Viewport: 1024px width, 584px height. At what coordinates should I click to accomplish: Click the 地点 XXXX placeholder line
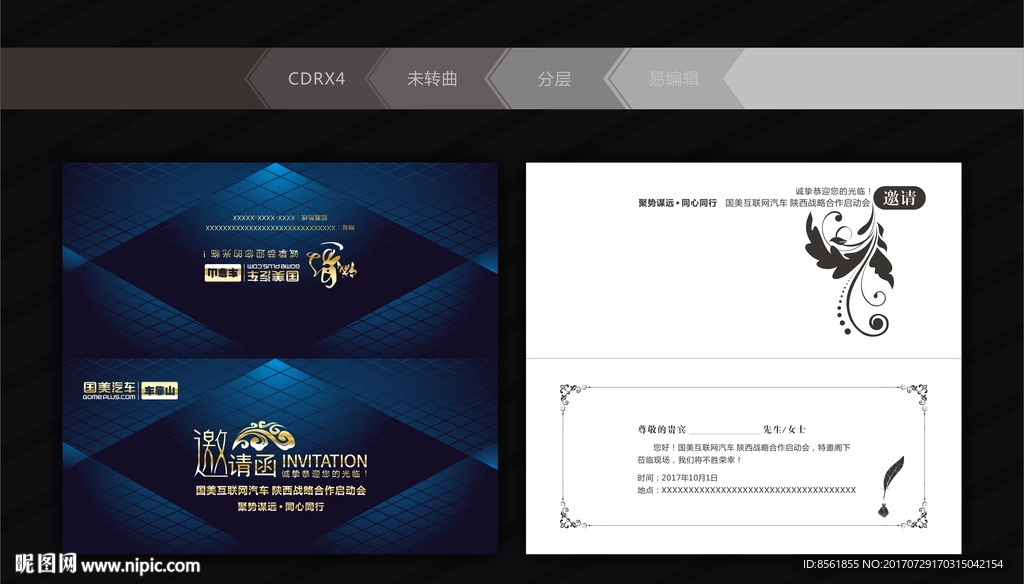pyautogui.click(x=746, y=490)
